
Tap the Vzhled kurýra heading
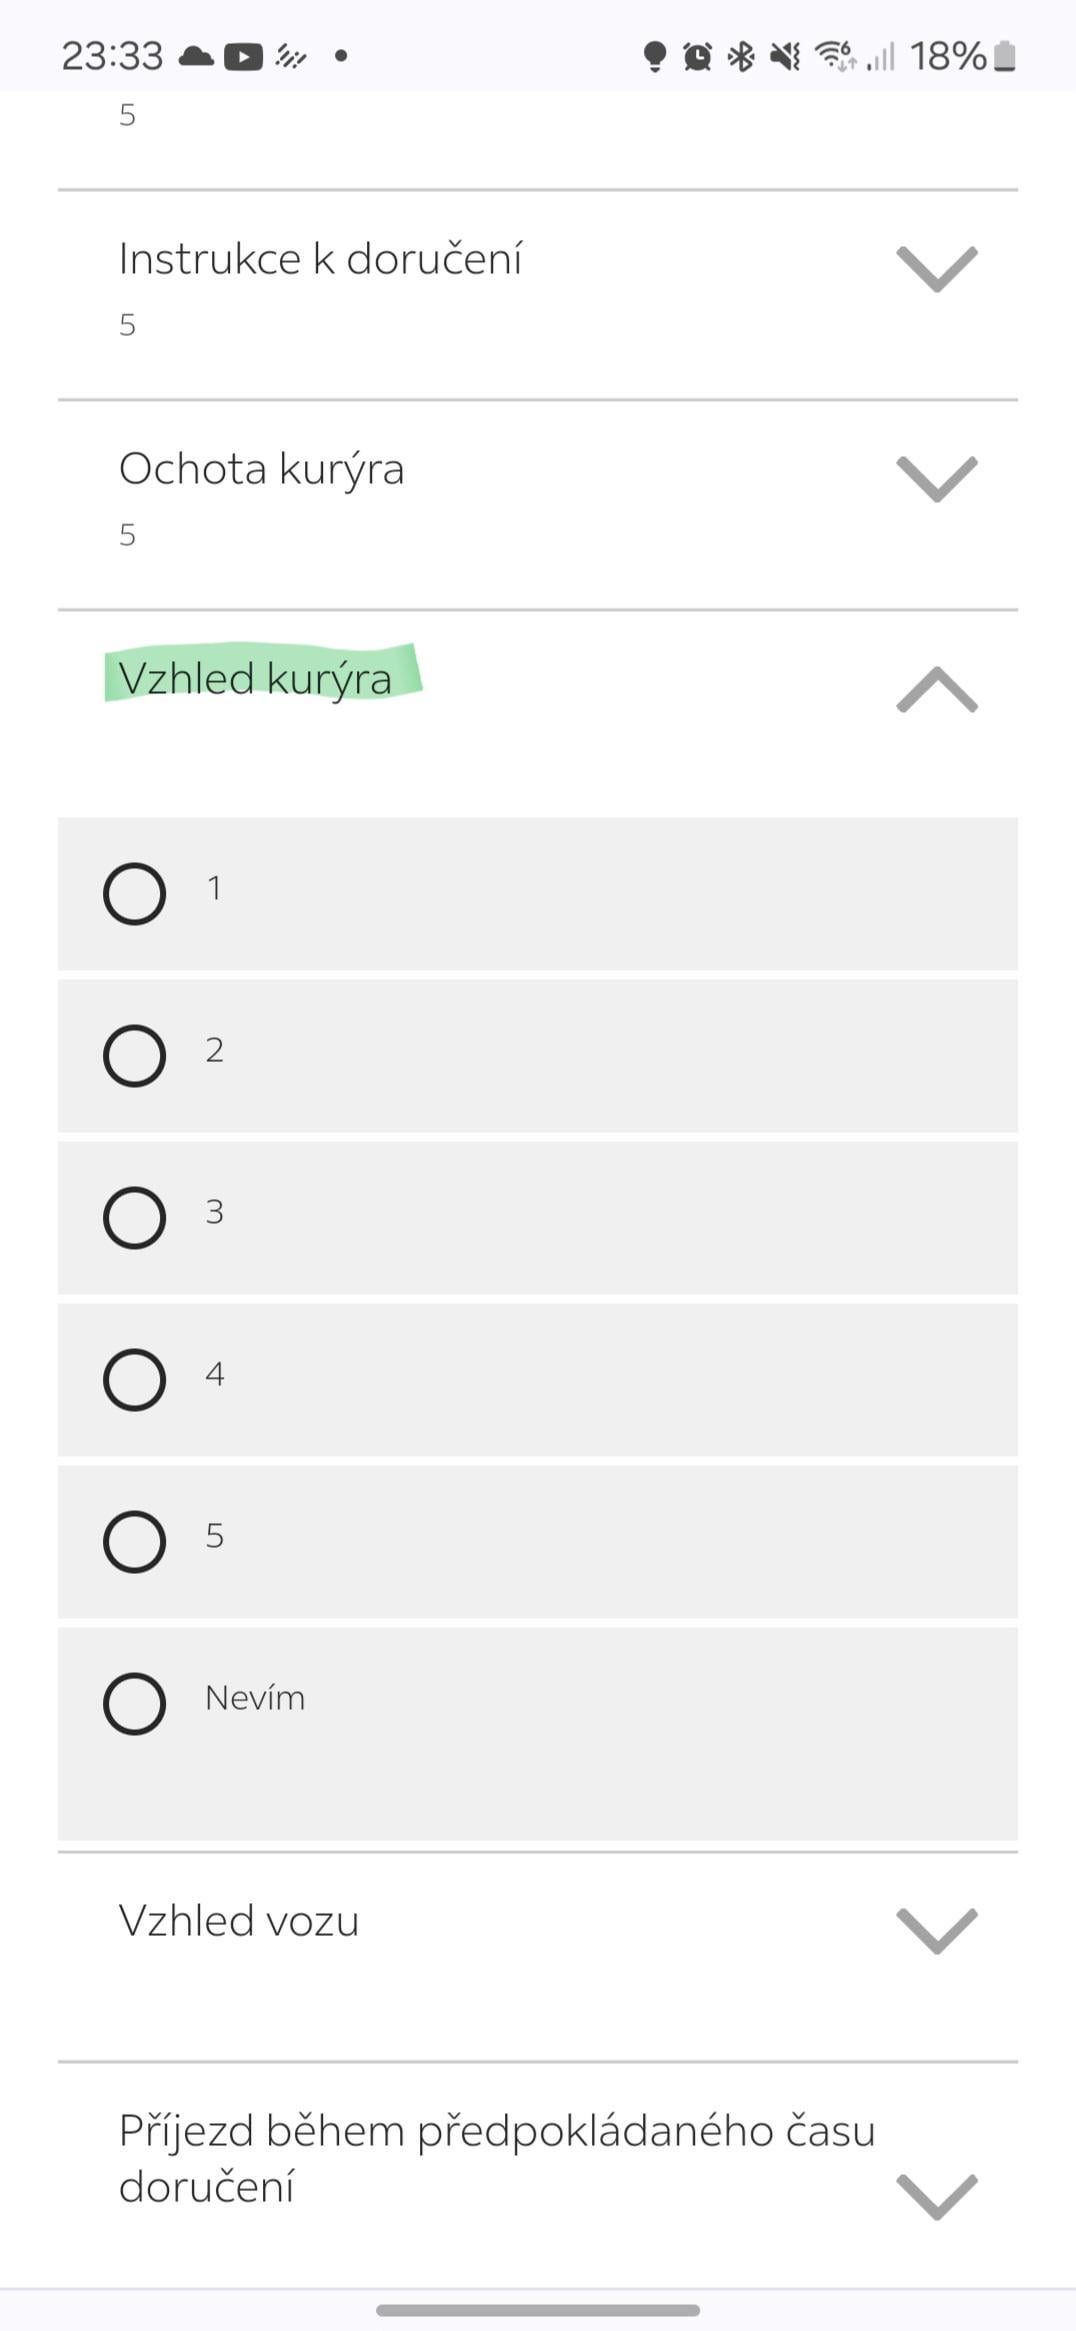click(x=255, y=678)
